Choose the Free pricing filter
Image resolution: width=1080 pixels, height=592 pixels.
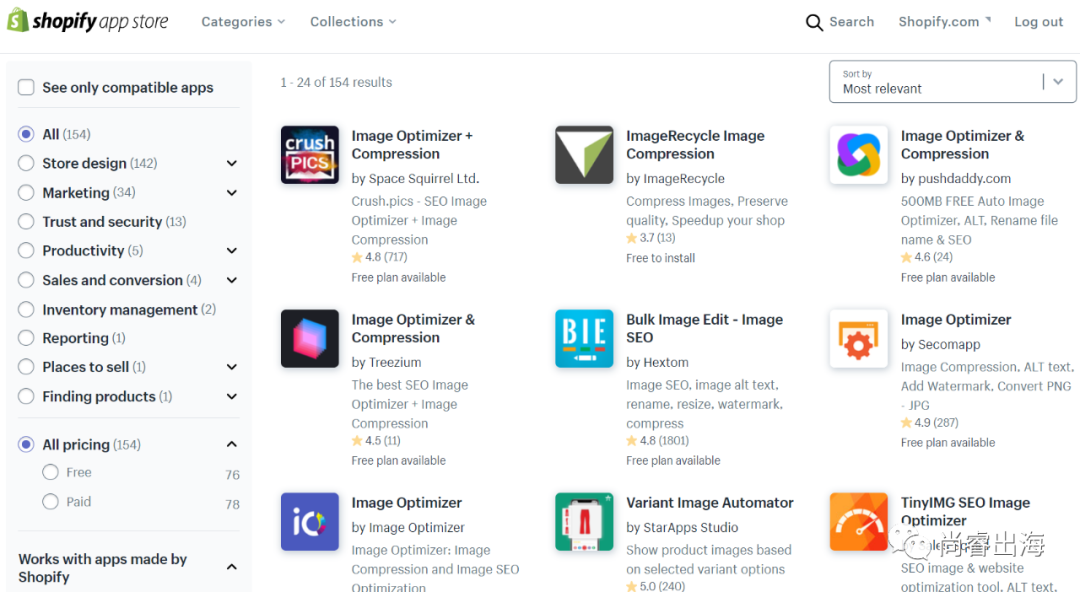[50, 472]
